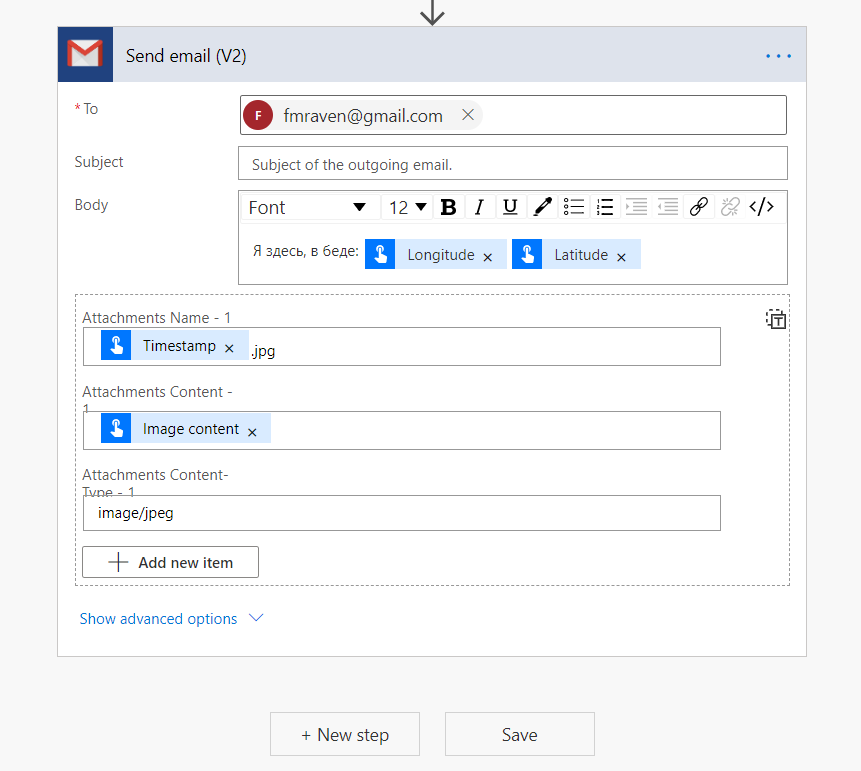Open the Font dropdown

(310, 207)
